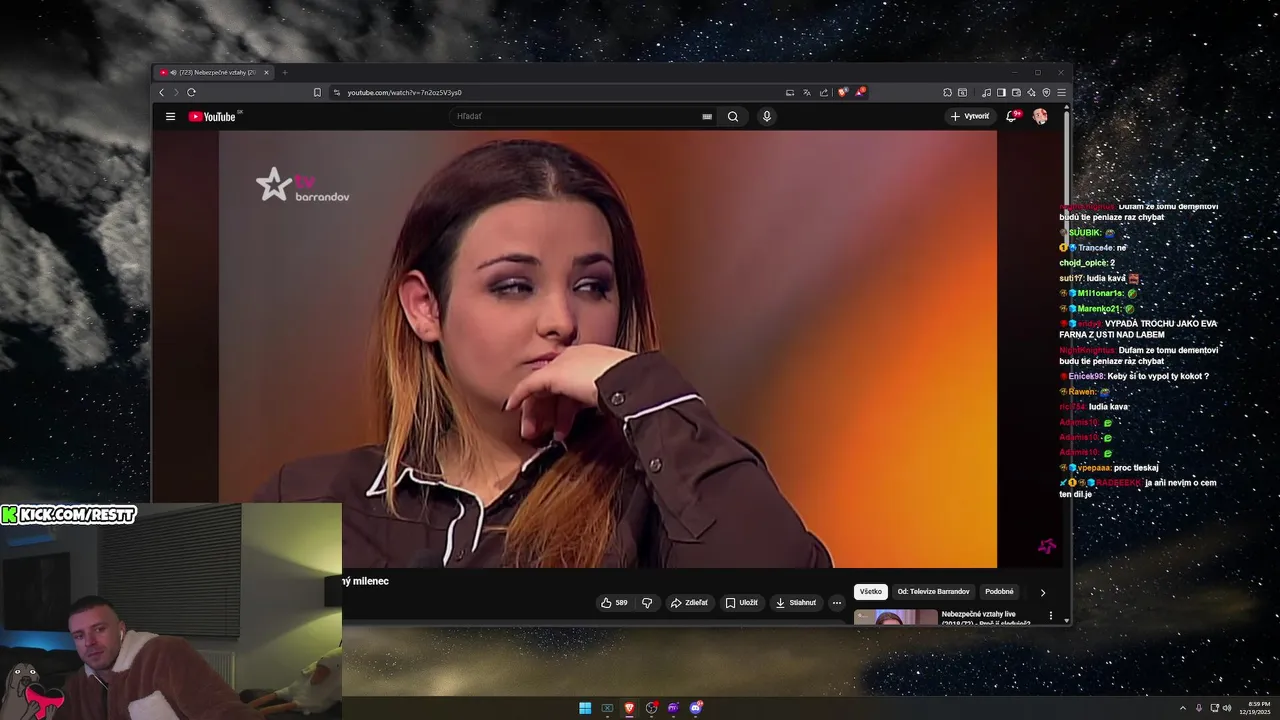Viewport: 1280px width, 720px height.
Task: Dislike the video with thumbs down
Action: click(x=647, y=603)
